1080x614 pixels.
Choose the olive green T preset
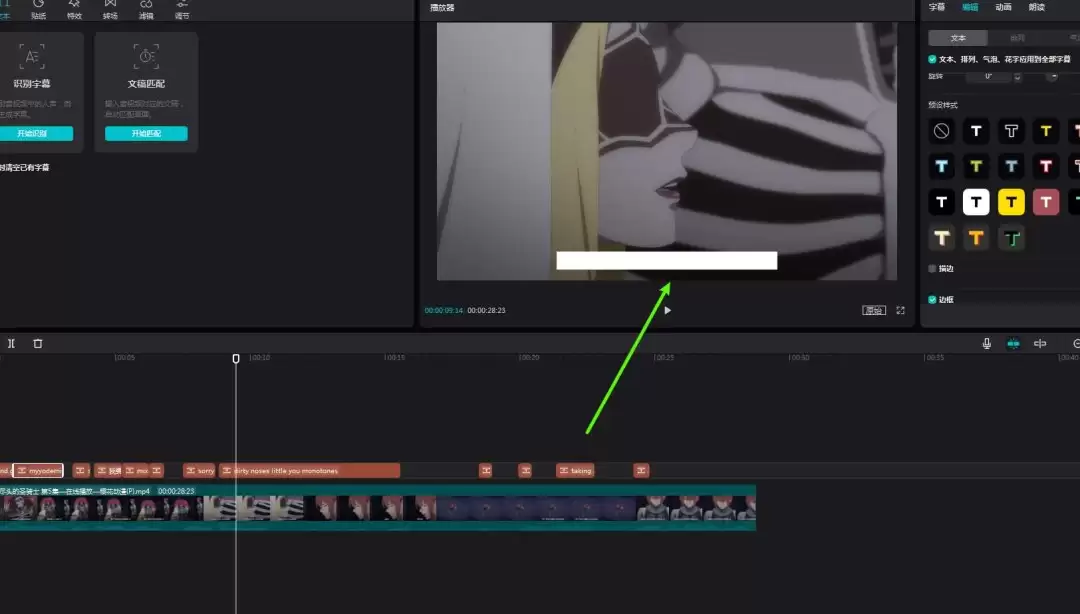(976, 166)
